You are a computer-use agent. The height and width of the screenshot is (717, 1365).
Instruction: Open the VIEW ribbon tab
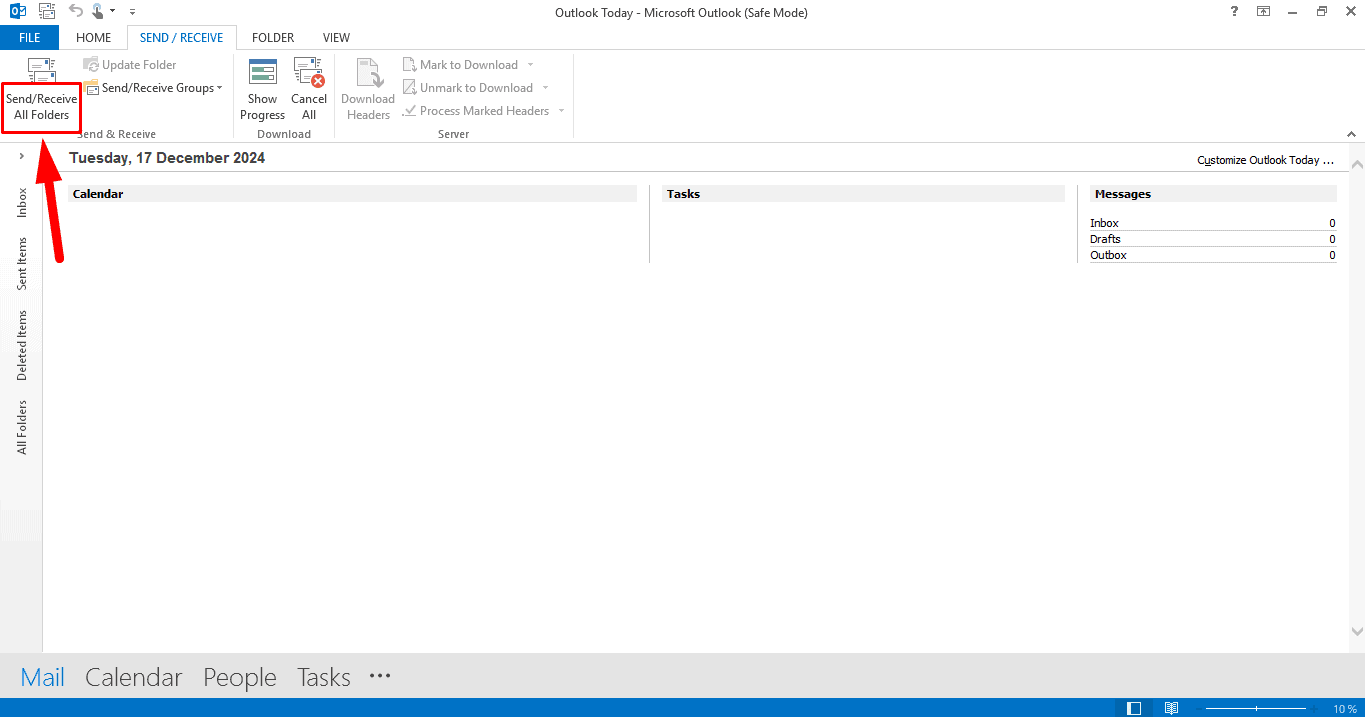click(337, 38)
